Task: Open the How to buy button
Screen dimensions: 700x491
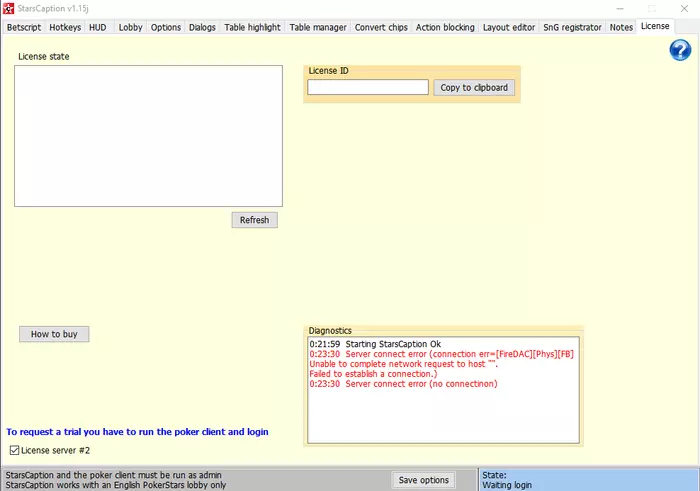Action: point(54,334)
